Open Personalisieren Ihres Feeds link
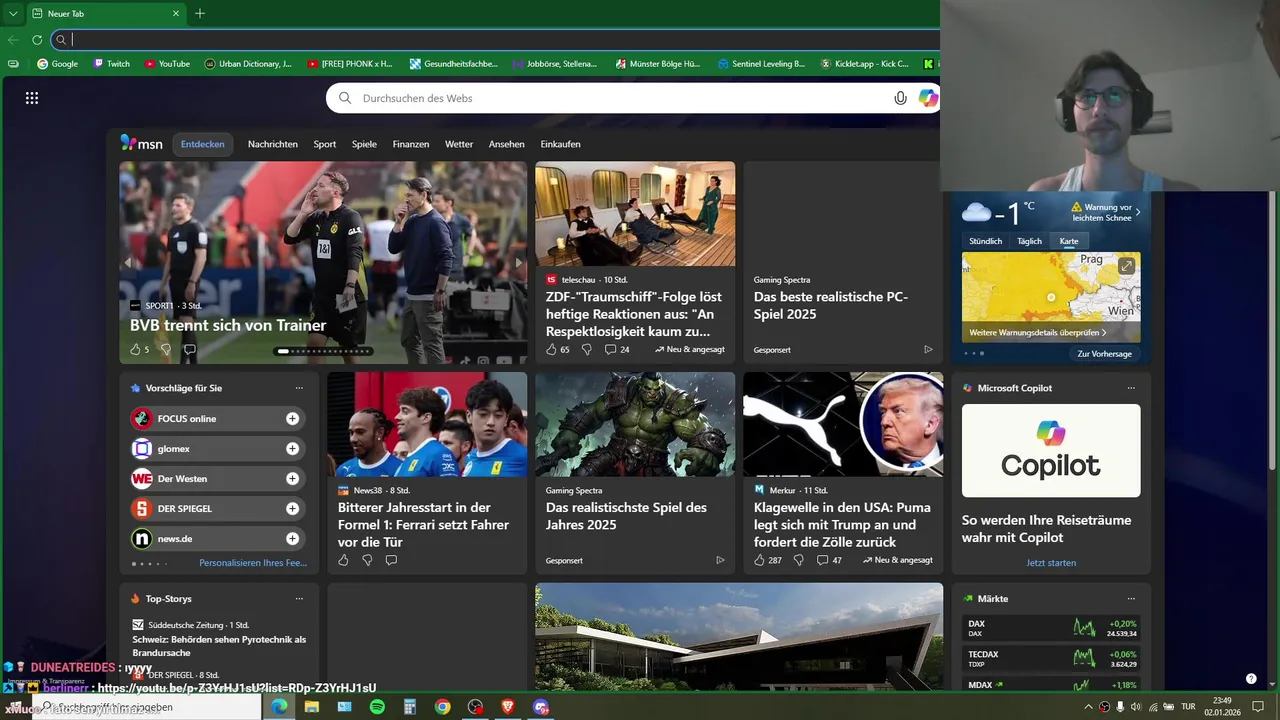Viewport: 1280px width, 720px height. 253,563
